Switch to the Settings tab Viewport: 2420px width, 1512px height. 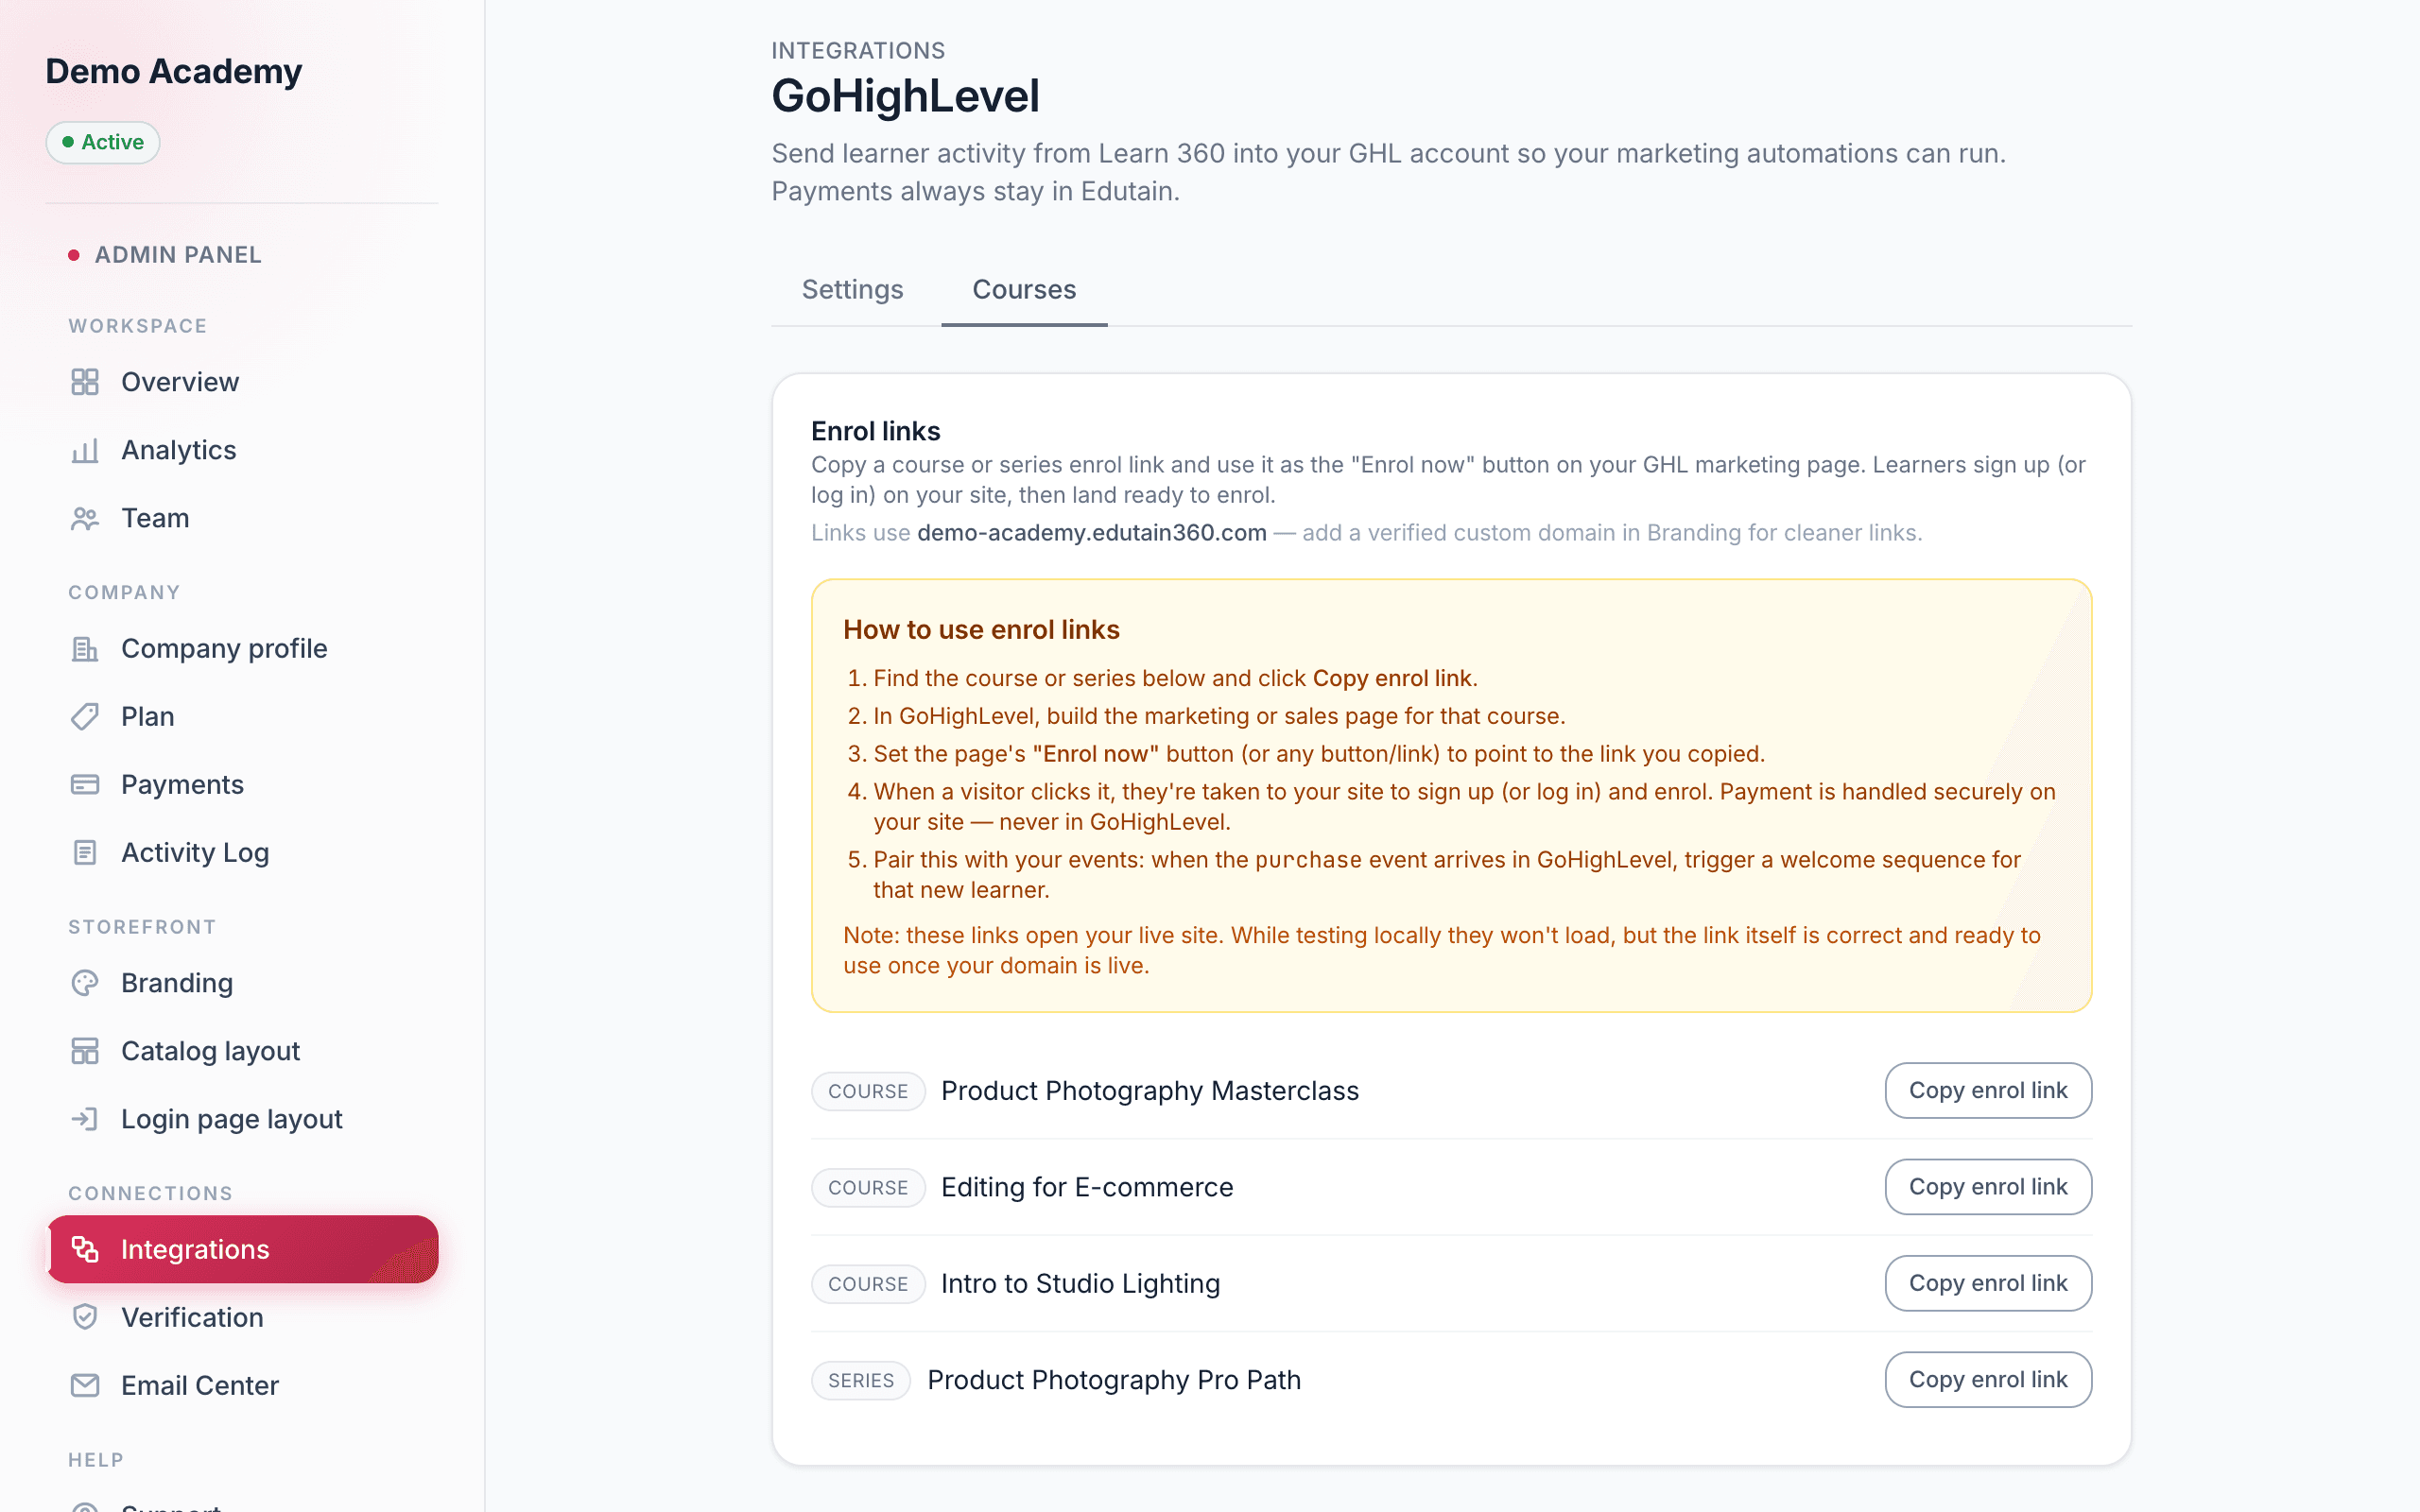[852, 290]
